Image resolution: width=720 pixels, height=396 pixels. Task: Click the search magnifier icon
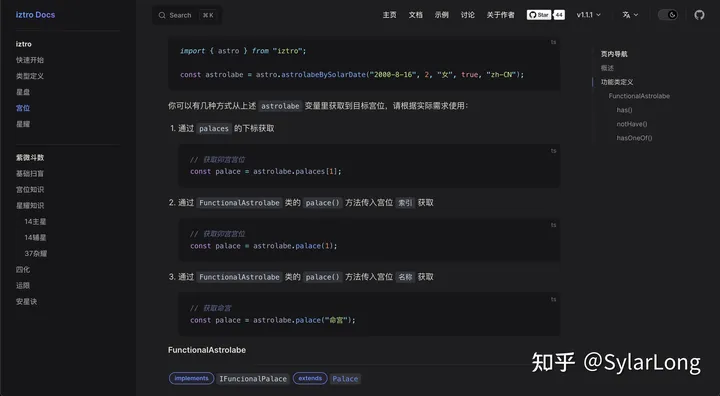pyautogui.click(x=162, y=15)
